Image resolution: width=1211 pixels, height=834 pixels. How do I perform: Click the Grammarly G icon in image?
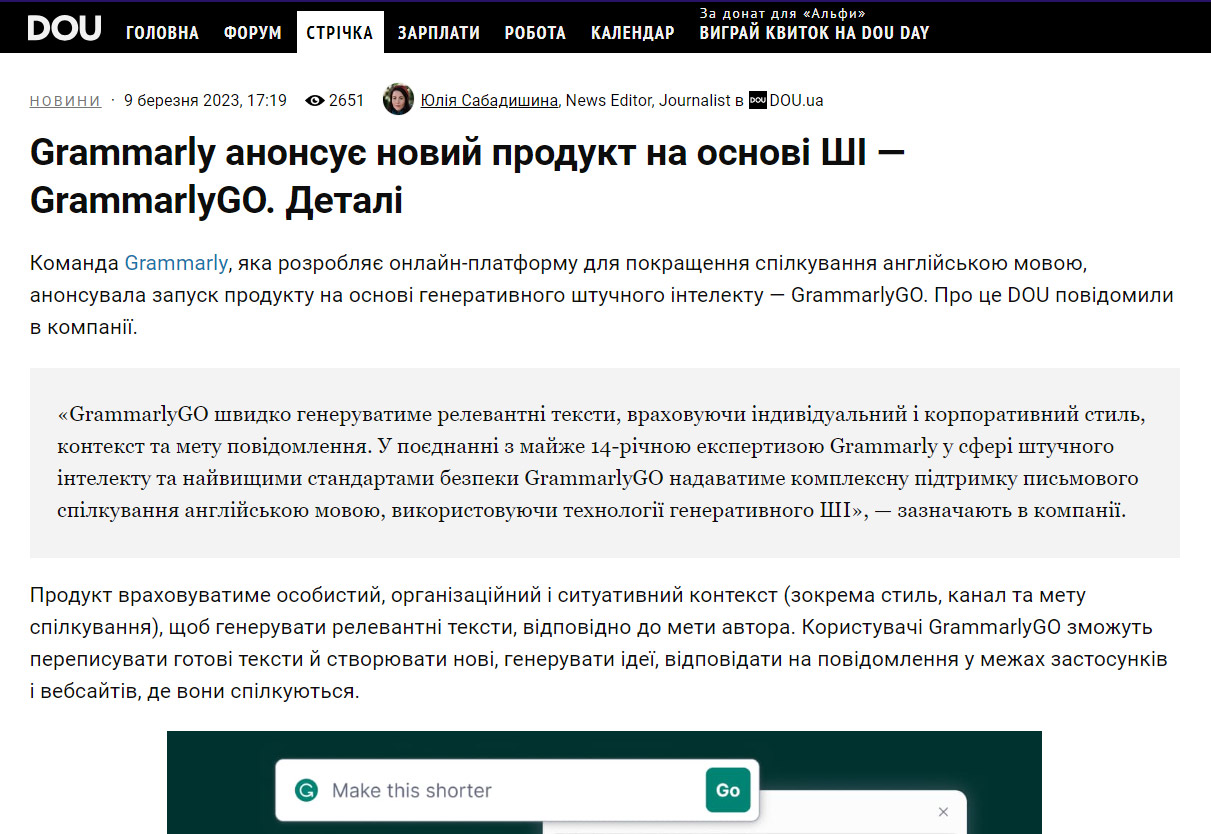[306, 790]
